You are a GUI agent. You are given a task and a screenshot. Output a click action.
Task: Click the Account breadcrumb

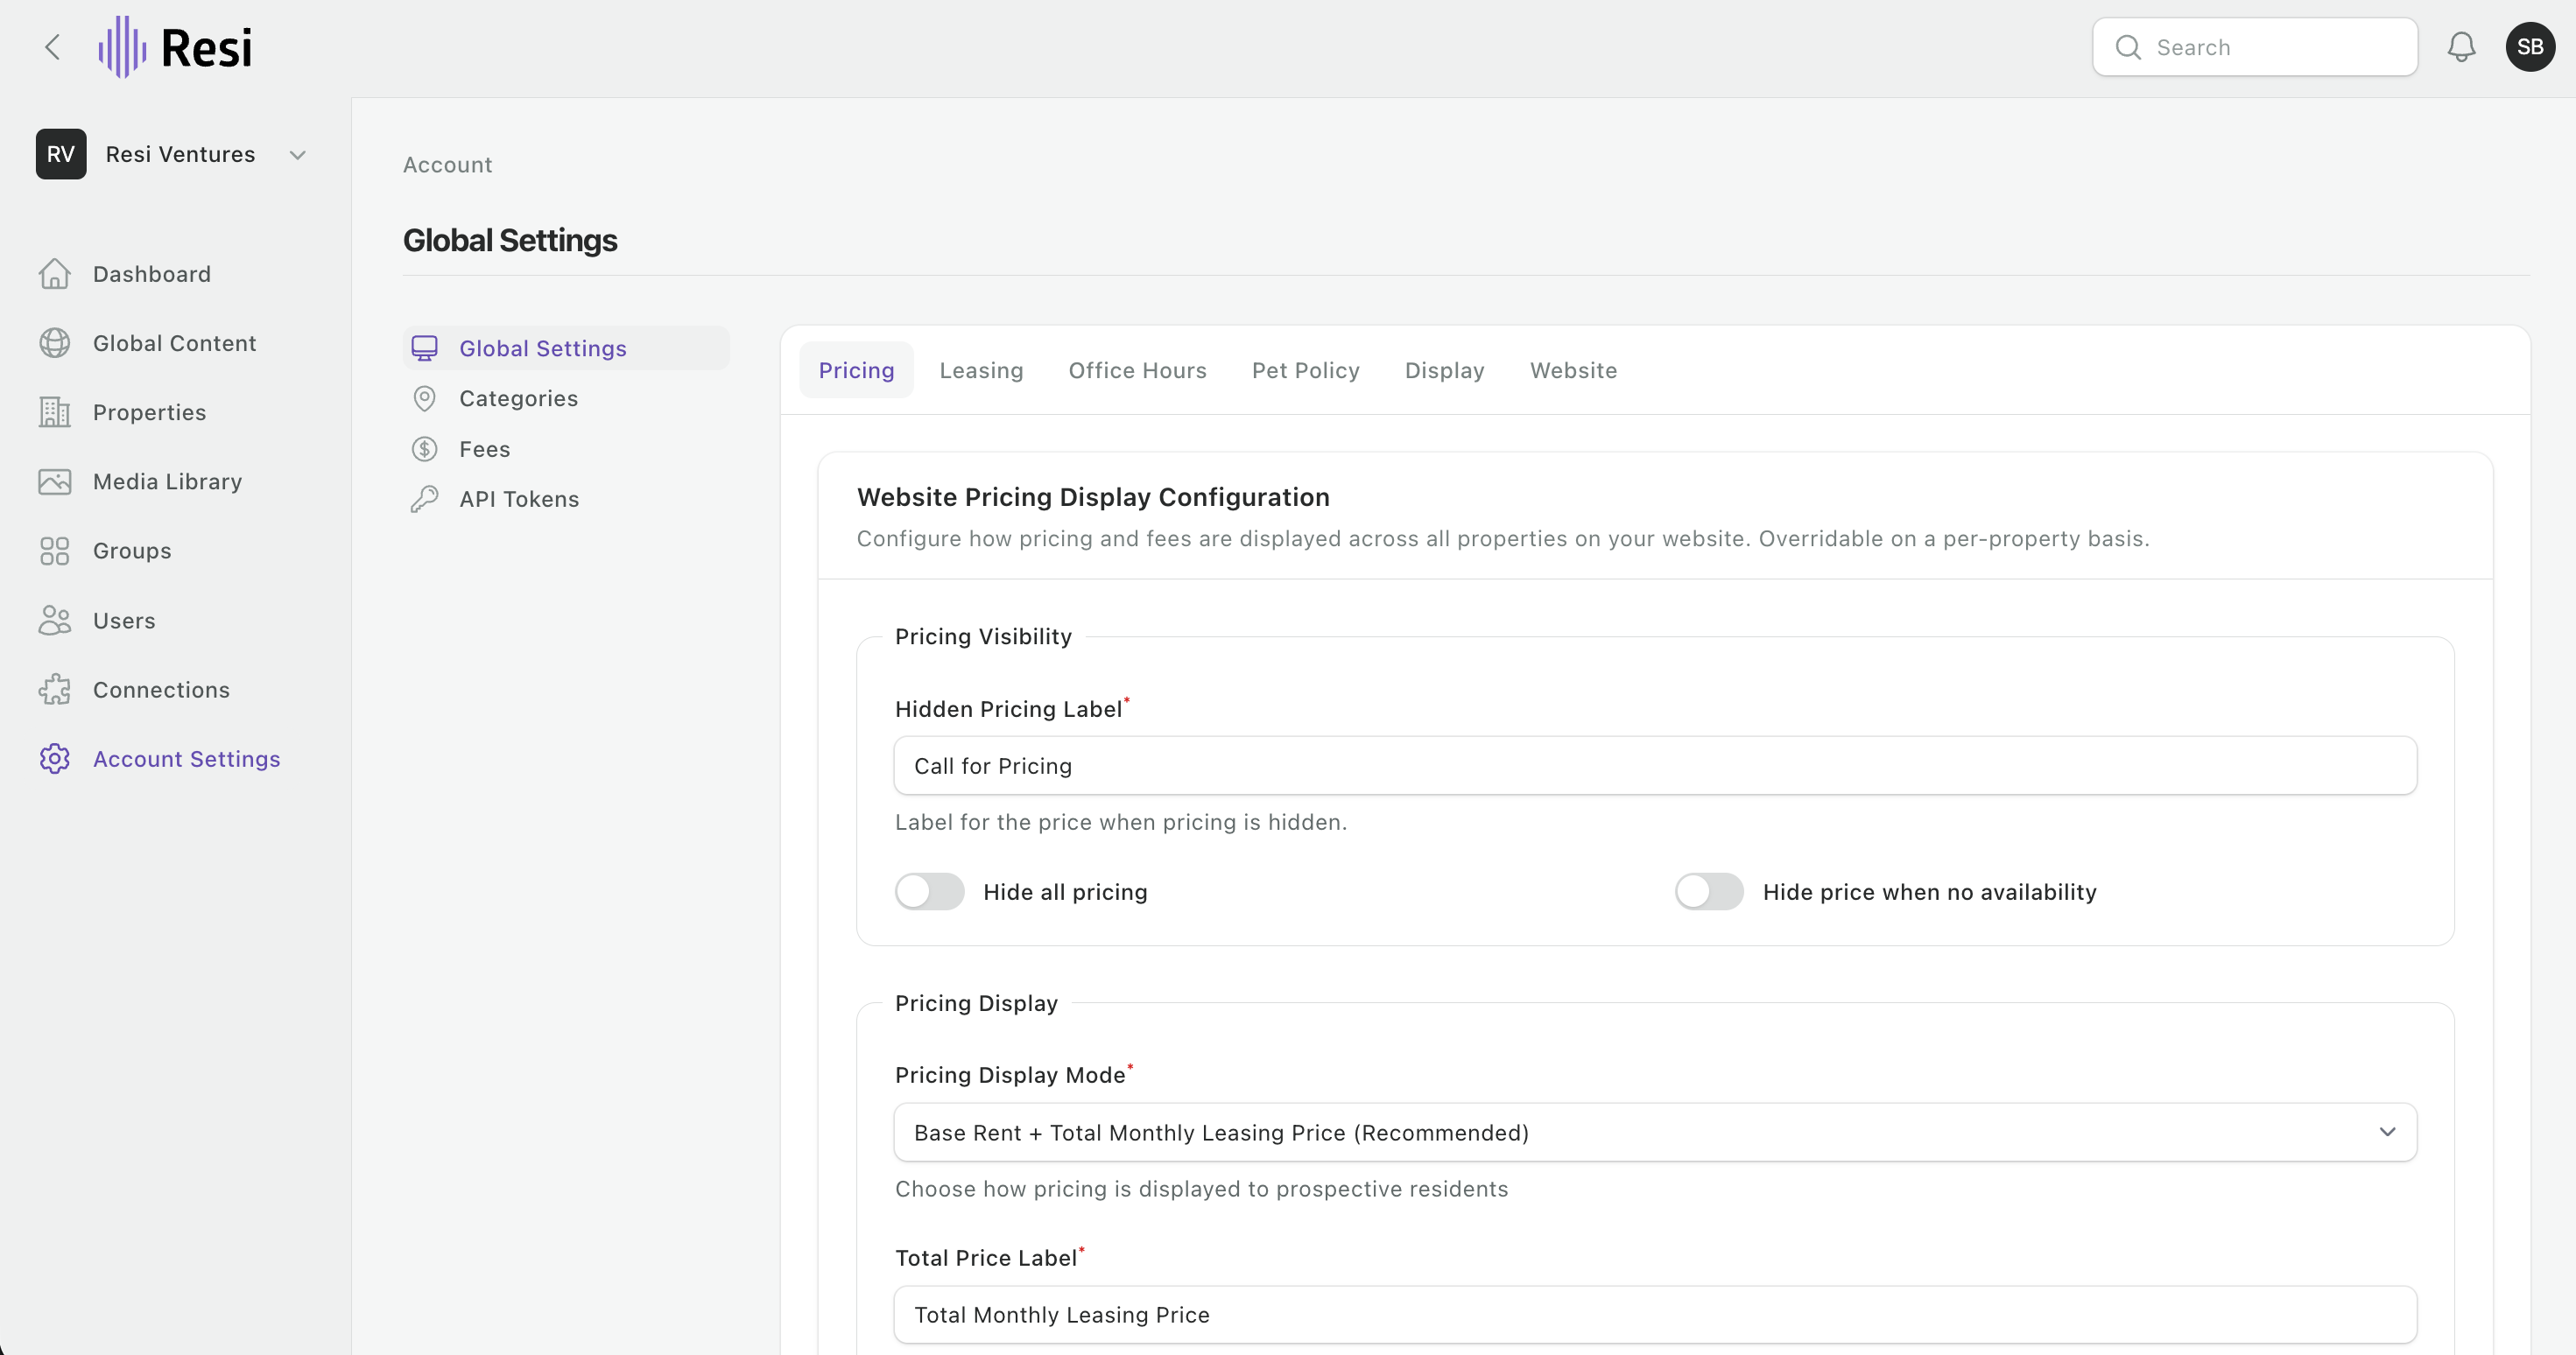coord(447,165)
